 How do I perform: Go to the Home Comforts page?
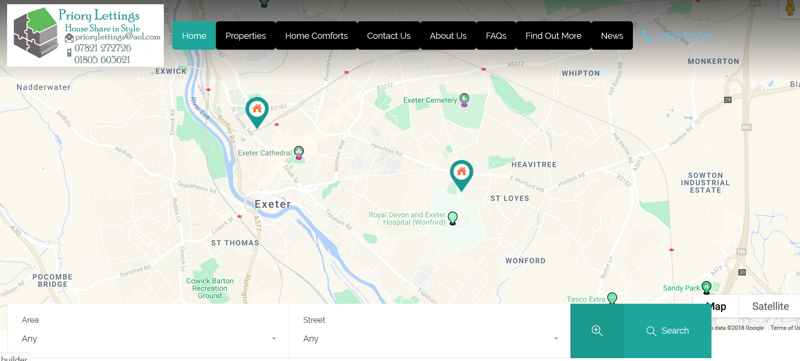click(316, 36)
